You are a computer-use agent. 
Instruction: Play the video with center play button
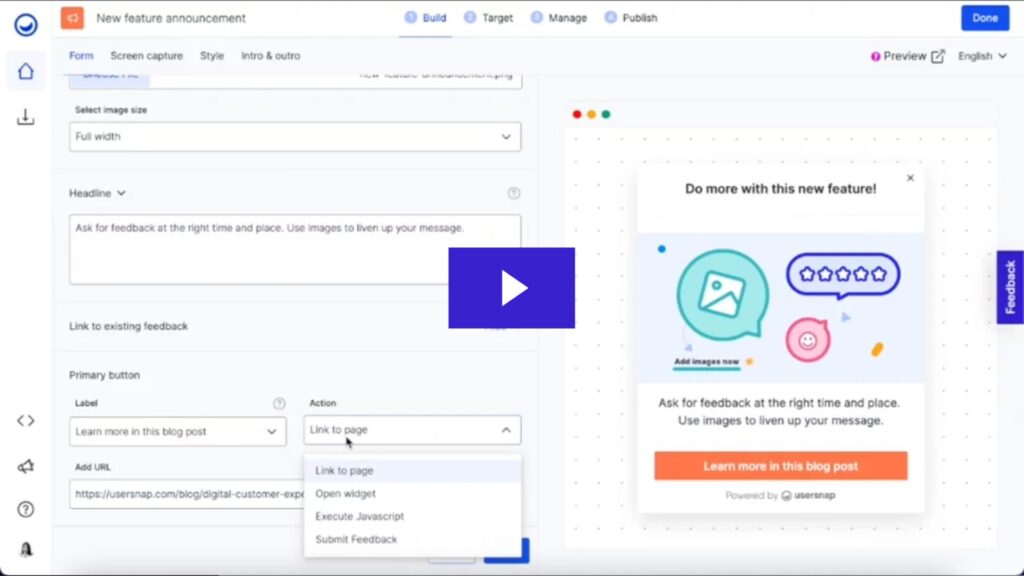tap(511, 288)
